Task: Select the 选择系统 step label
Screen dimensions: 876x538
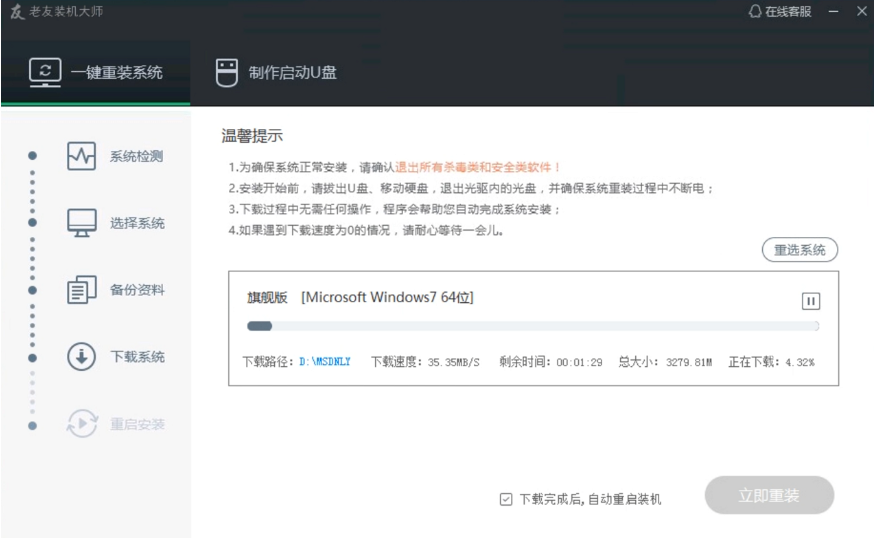Action: pos(137,223)
